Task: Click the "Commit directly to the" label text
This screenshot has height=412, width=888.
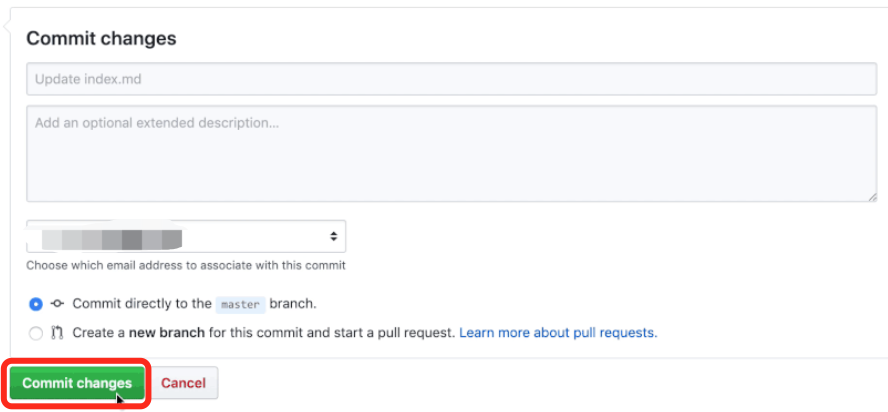Action: pyautogui.click(x=142, y=303)
